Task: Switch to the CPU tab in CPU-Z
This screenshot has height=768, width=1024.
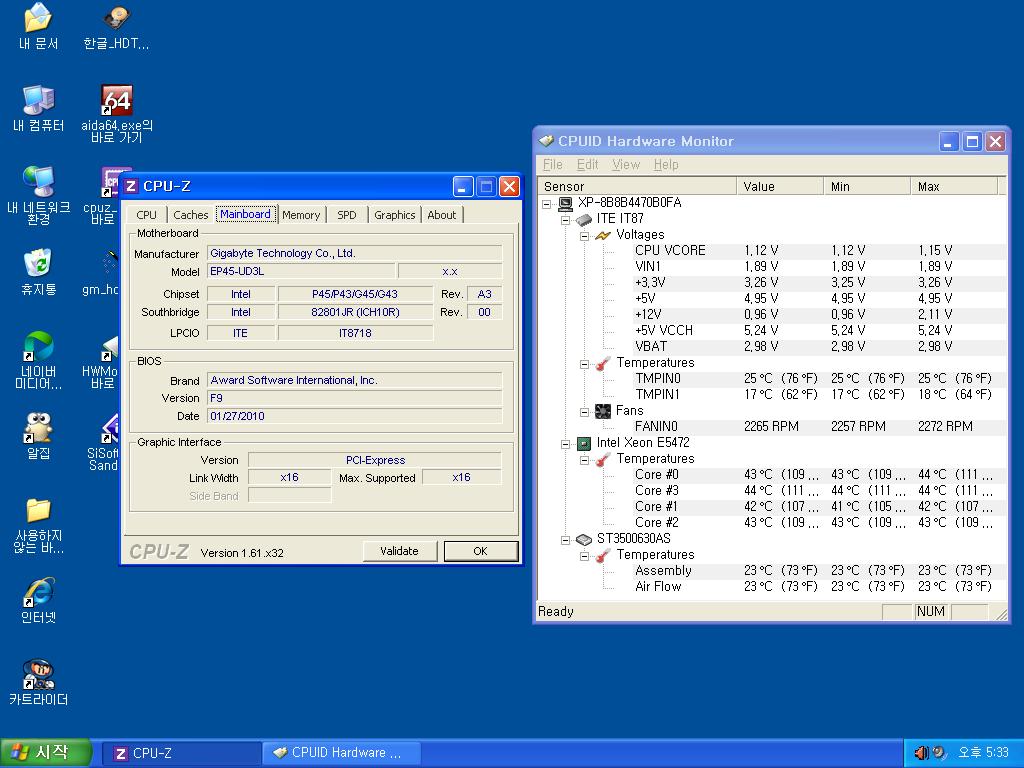Action: [x=146, y=215]
